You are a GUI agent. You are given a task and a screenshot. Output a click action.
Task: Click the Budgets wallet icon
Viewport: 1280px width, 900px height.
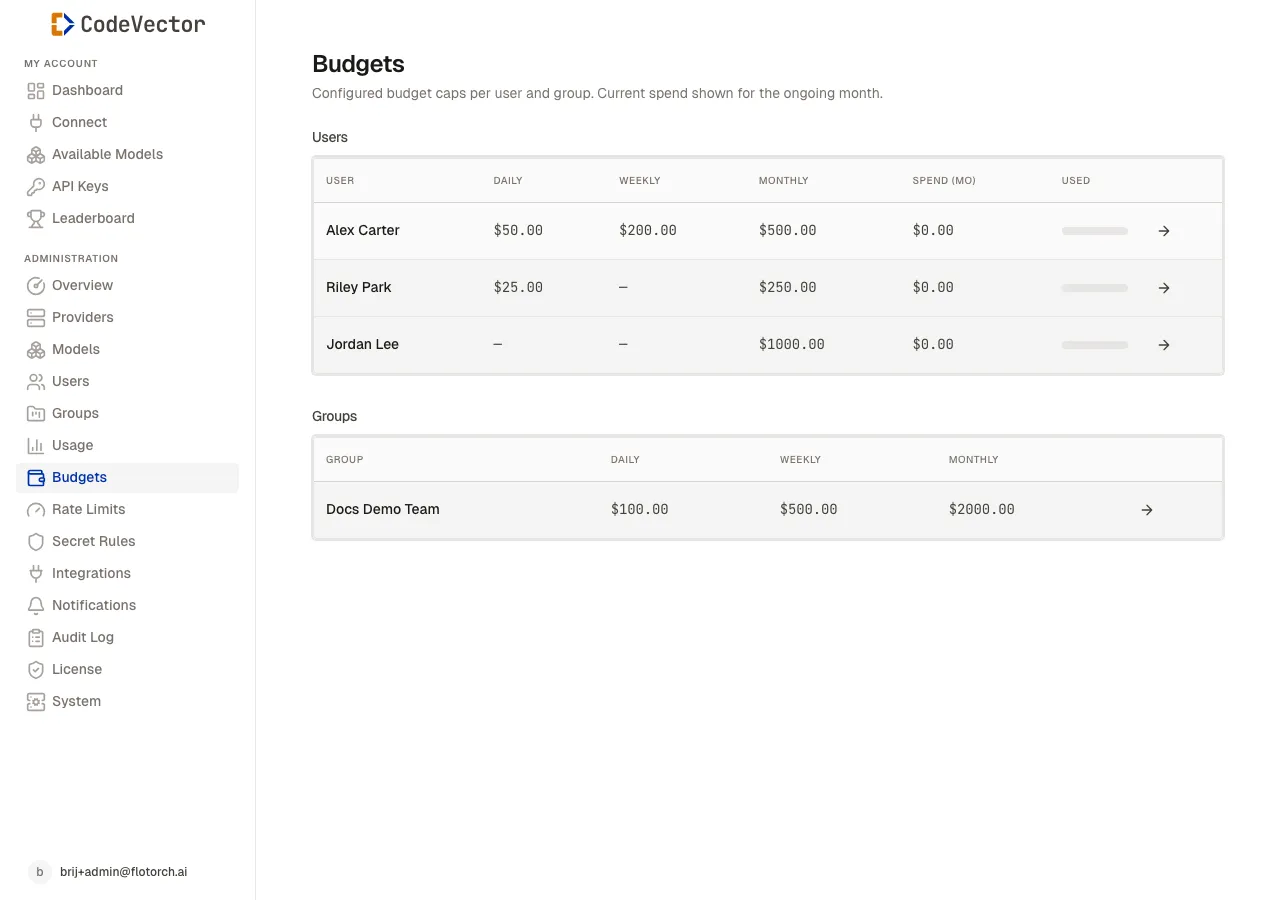[x=36, y=478]
